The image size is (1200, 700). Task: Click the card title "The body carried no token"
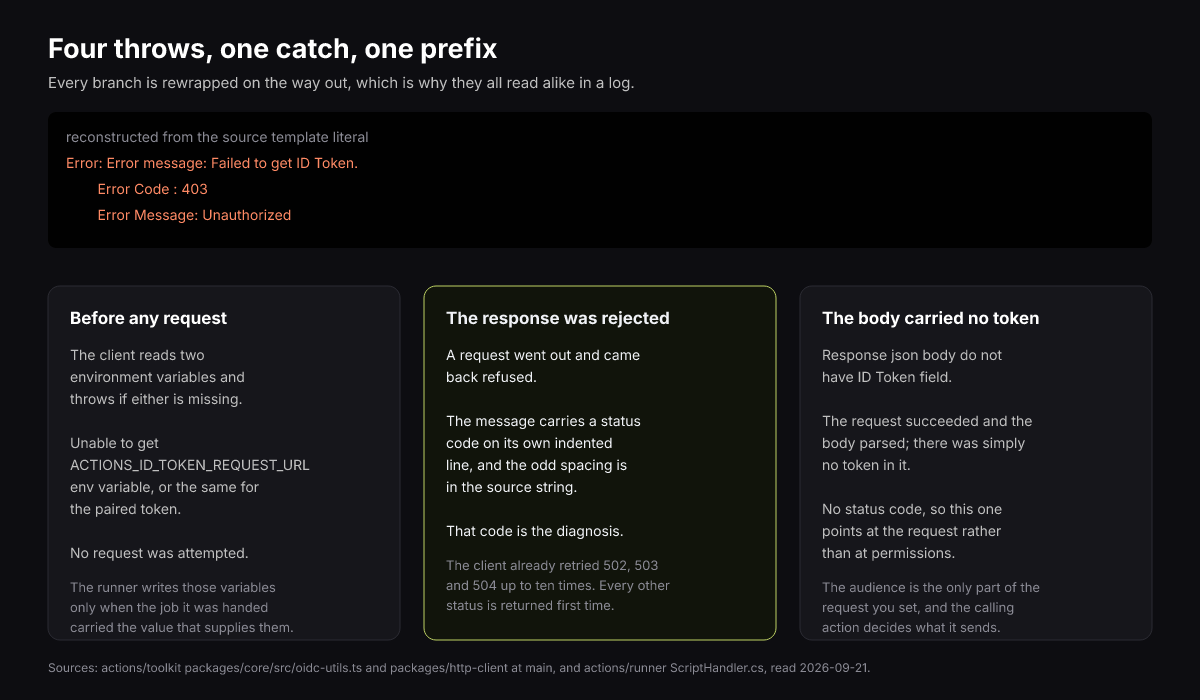point(931,318)
